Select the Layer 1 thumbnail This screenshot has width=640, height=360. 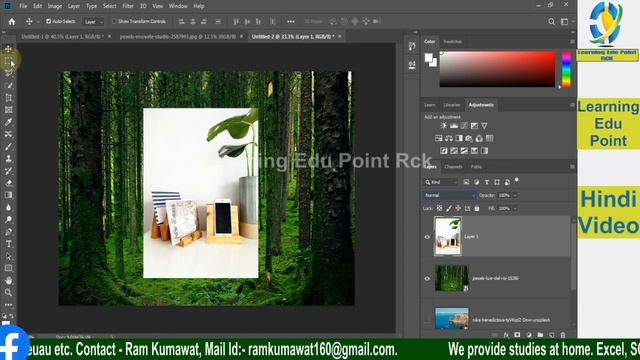tap(448, 236)
